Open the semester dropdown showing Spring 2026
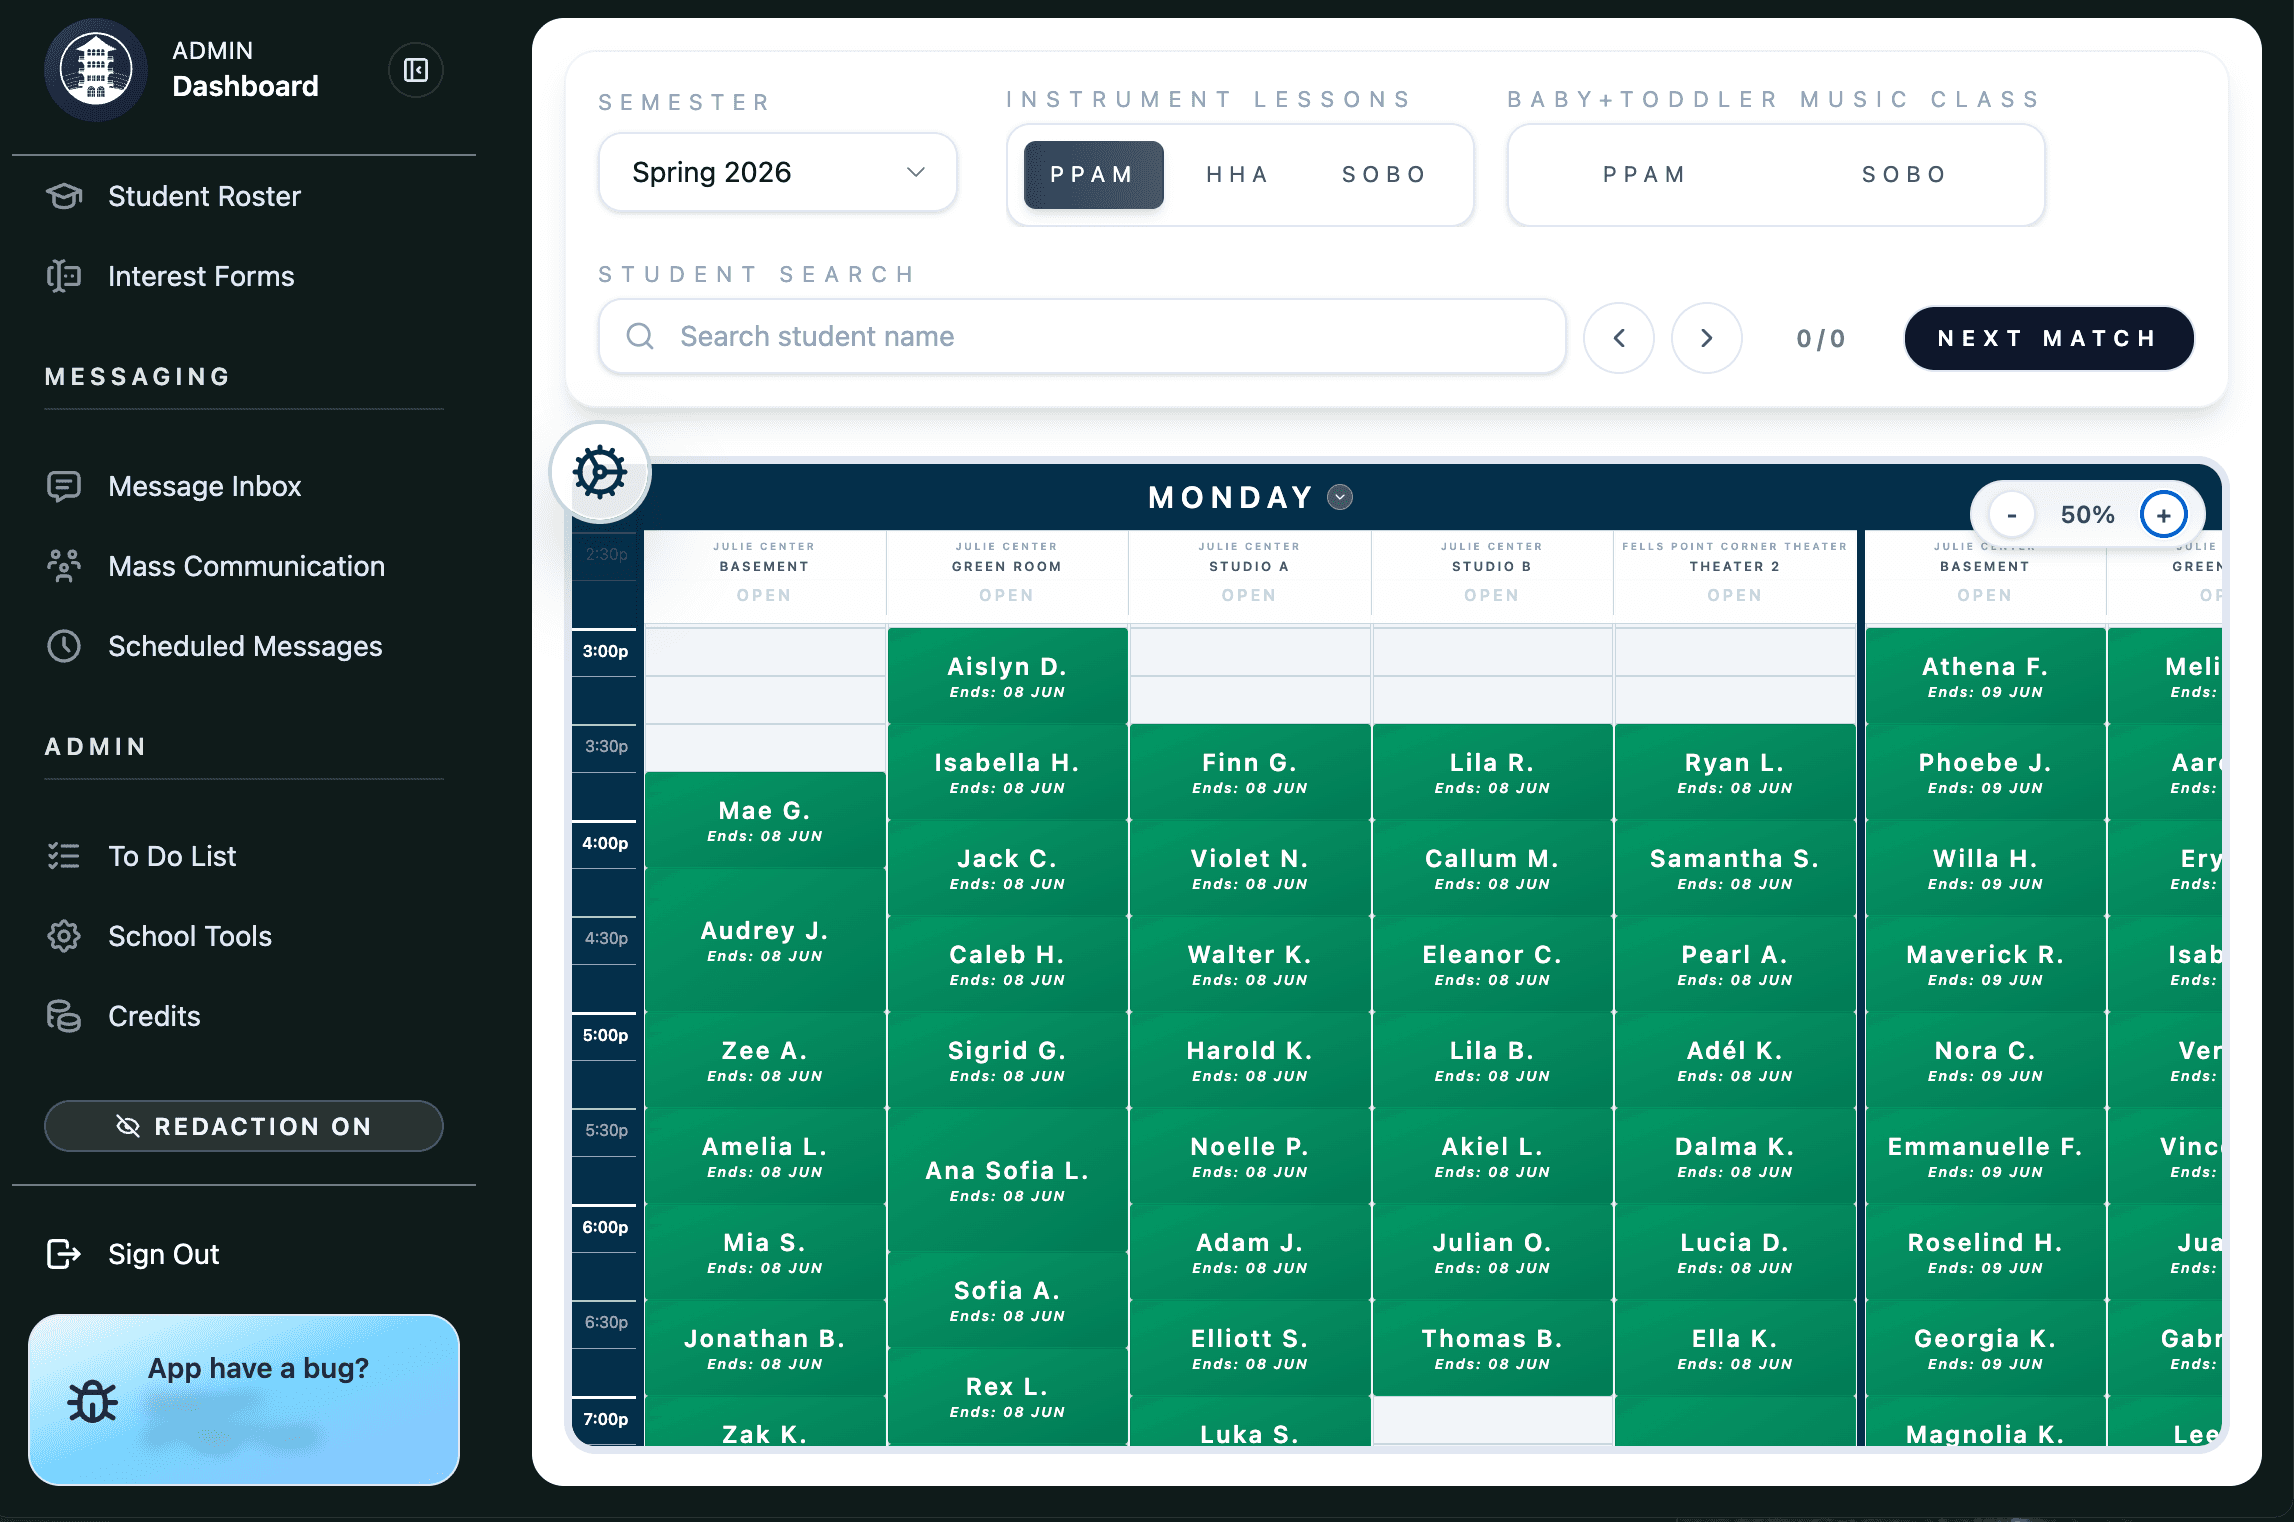Viewport: 2294px width, 1522px height. [x=777, y=171]
